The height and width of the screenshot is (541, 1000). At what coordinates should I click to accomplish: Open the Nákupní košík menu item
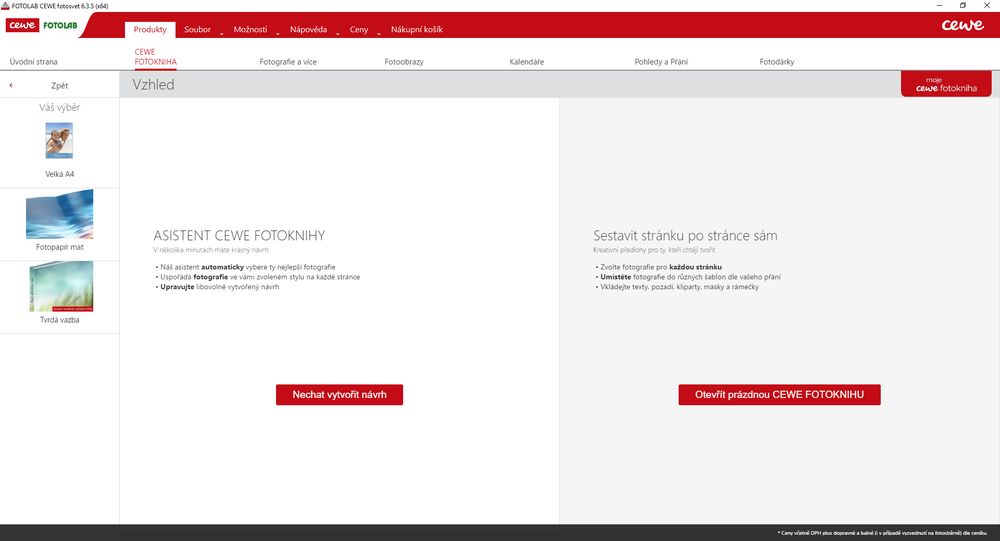[x=416, y=29]
